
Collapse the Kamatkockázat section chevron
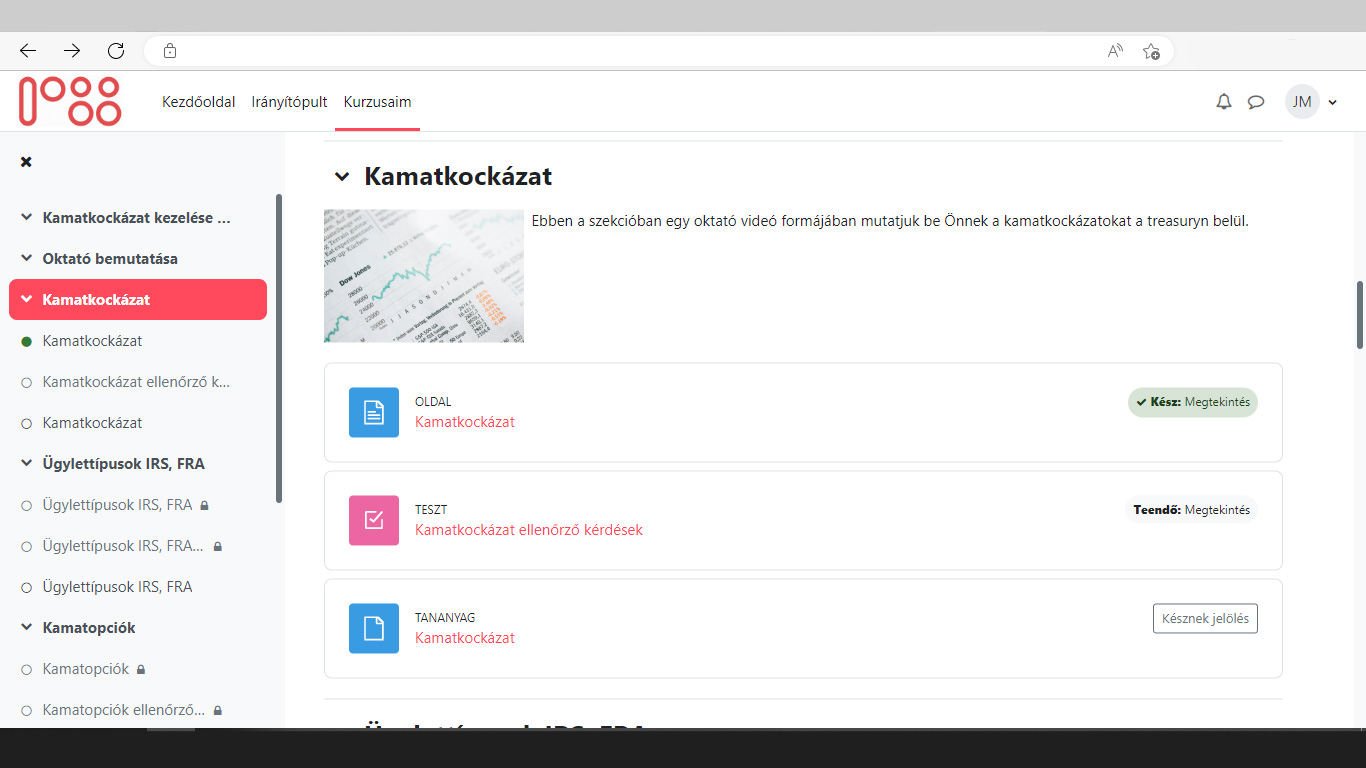coord(341,176)
